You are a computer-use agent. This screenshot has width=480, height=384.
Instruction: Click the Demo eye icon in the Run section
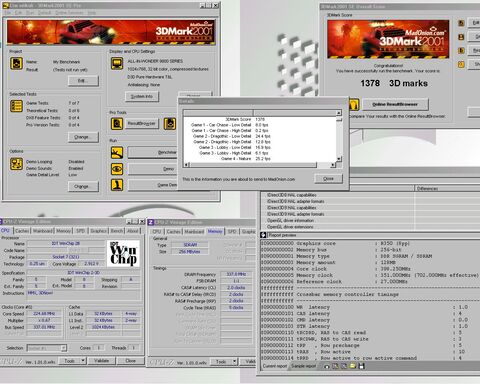click(x=117, y=169)
